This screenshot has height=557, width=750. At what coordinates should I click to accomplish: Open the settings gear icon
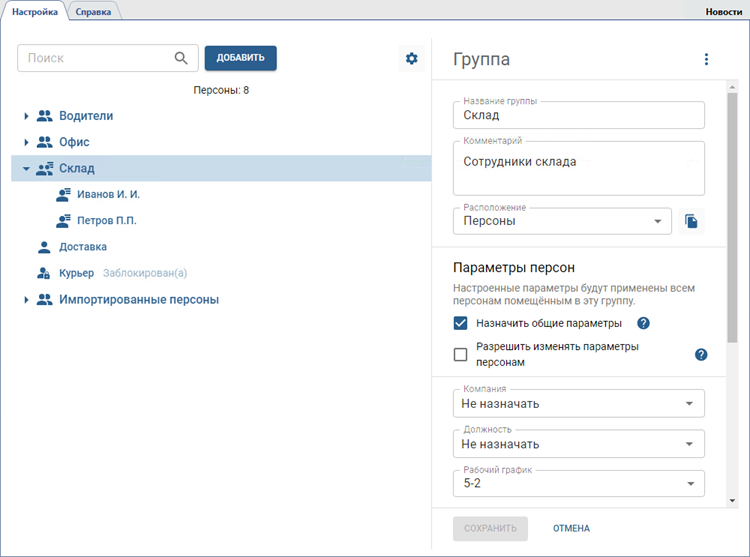coord(411,59)
